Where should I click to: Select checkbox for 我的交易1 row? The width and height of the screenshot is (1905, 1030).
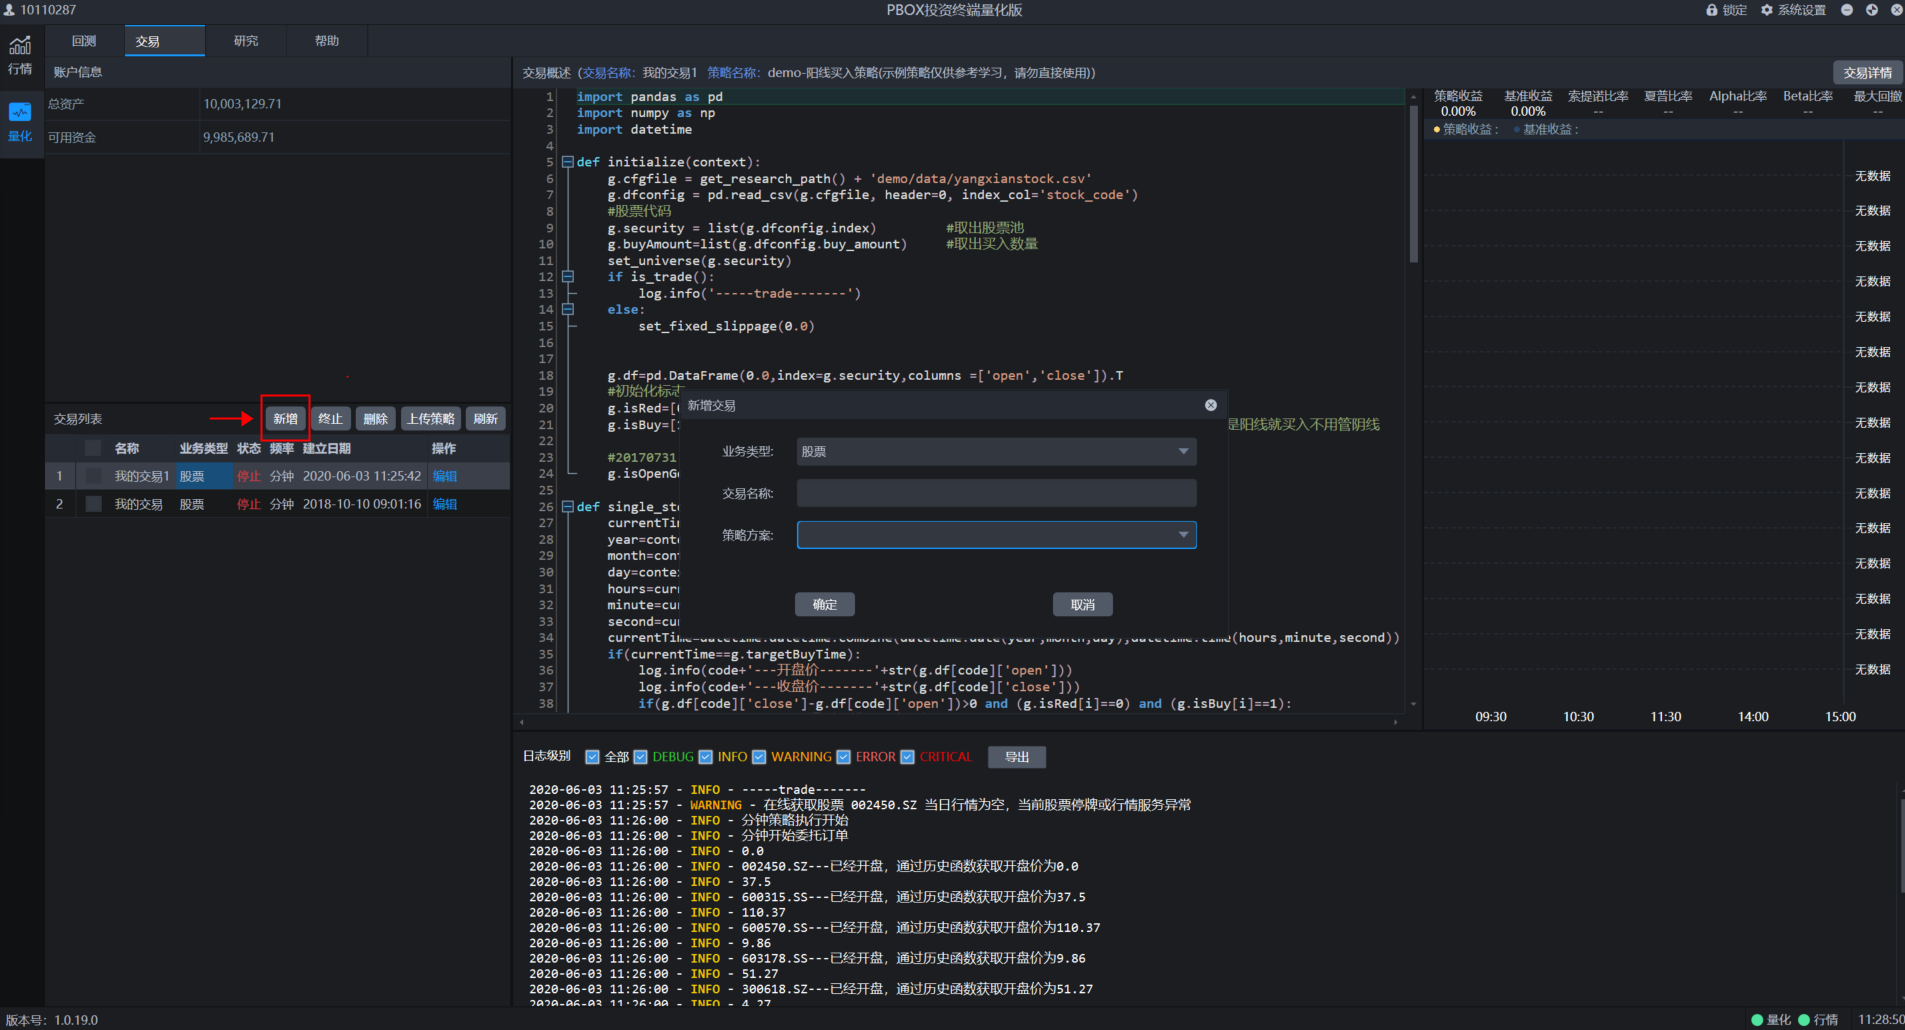pyautogui.click(x=93, y=476)
